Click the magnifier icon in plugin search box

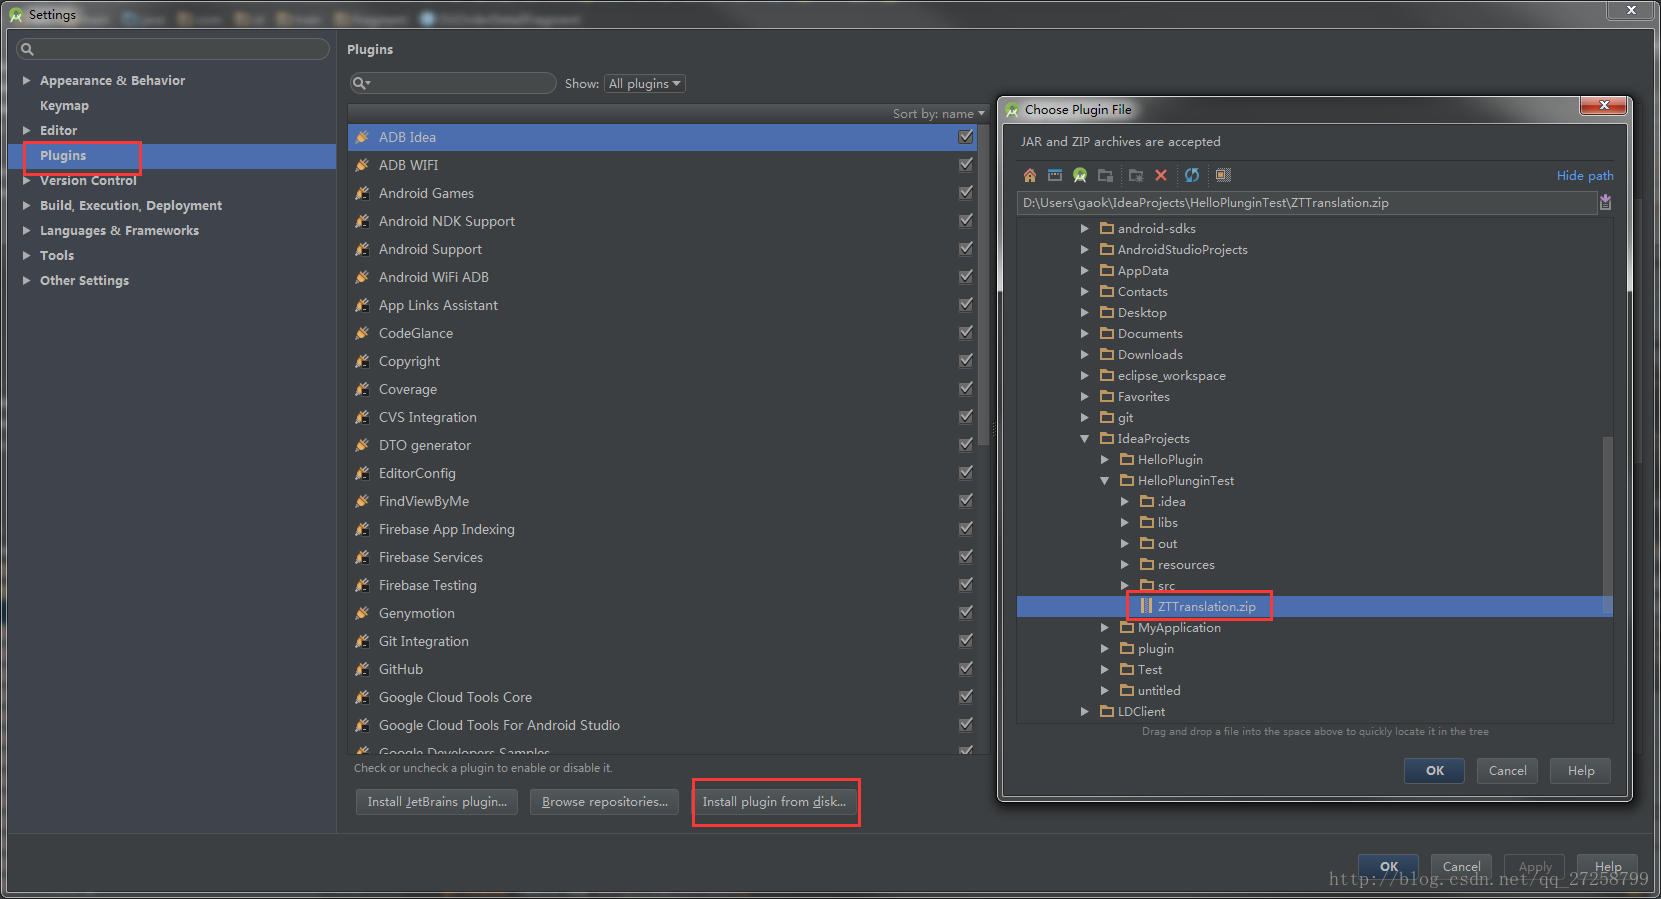(360, 83)
